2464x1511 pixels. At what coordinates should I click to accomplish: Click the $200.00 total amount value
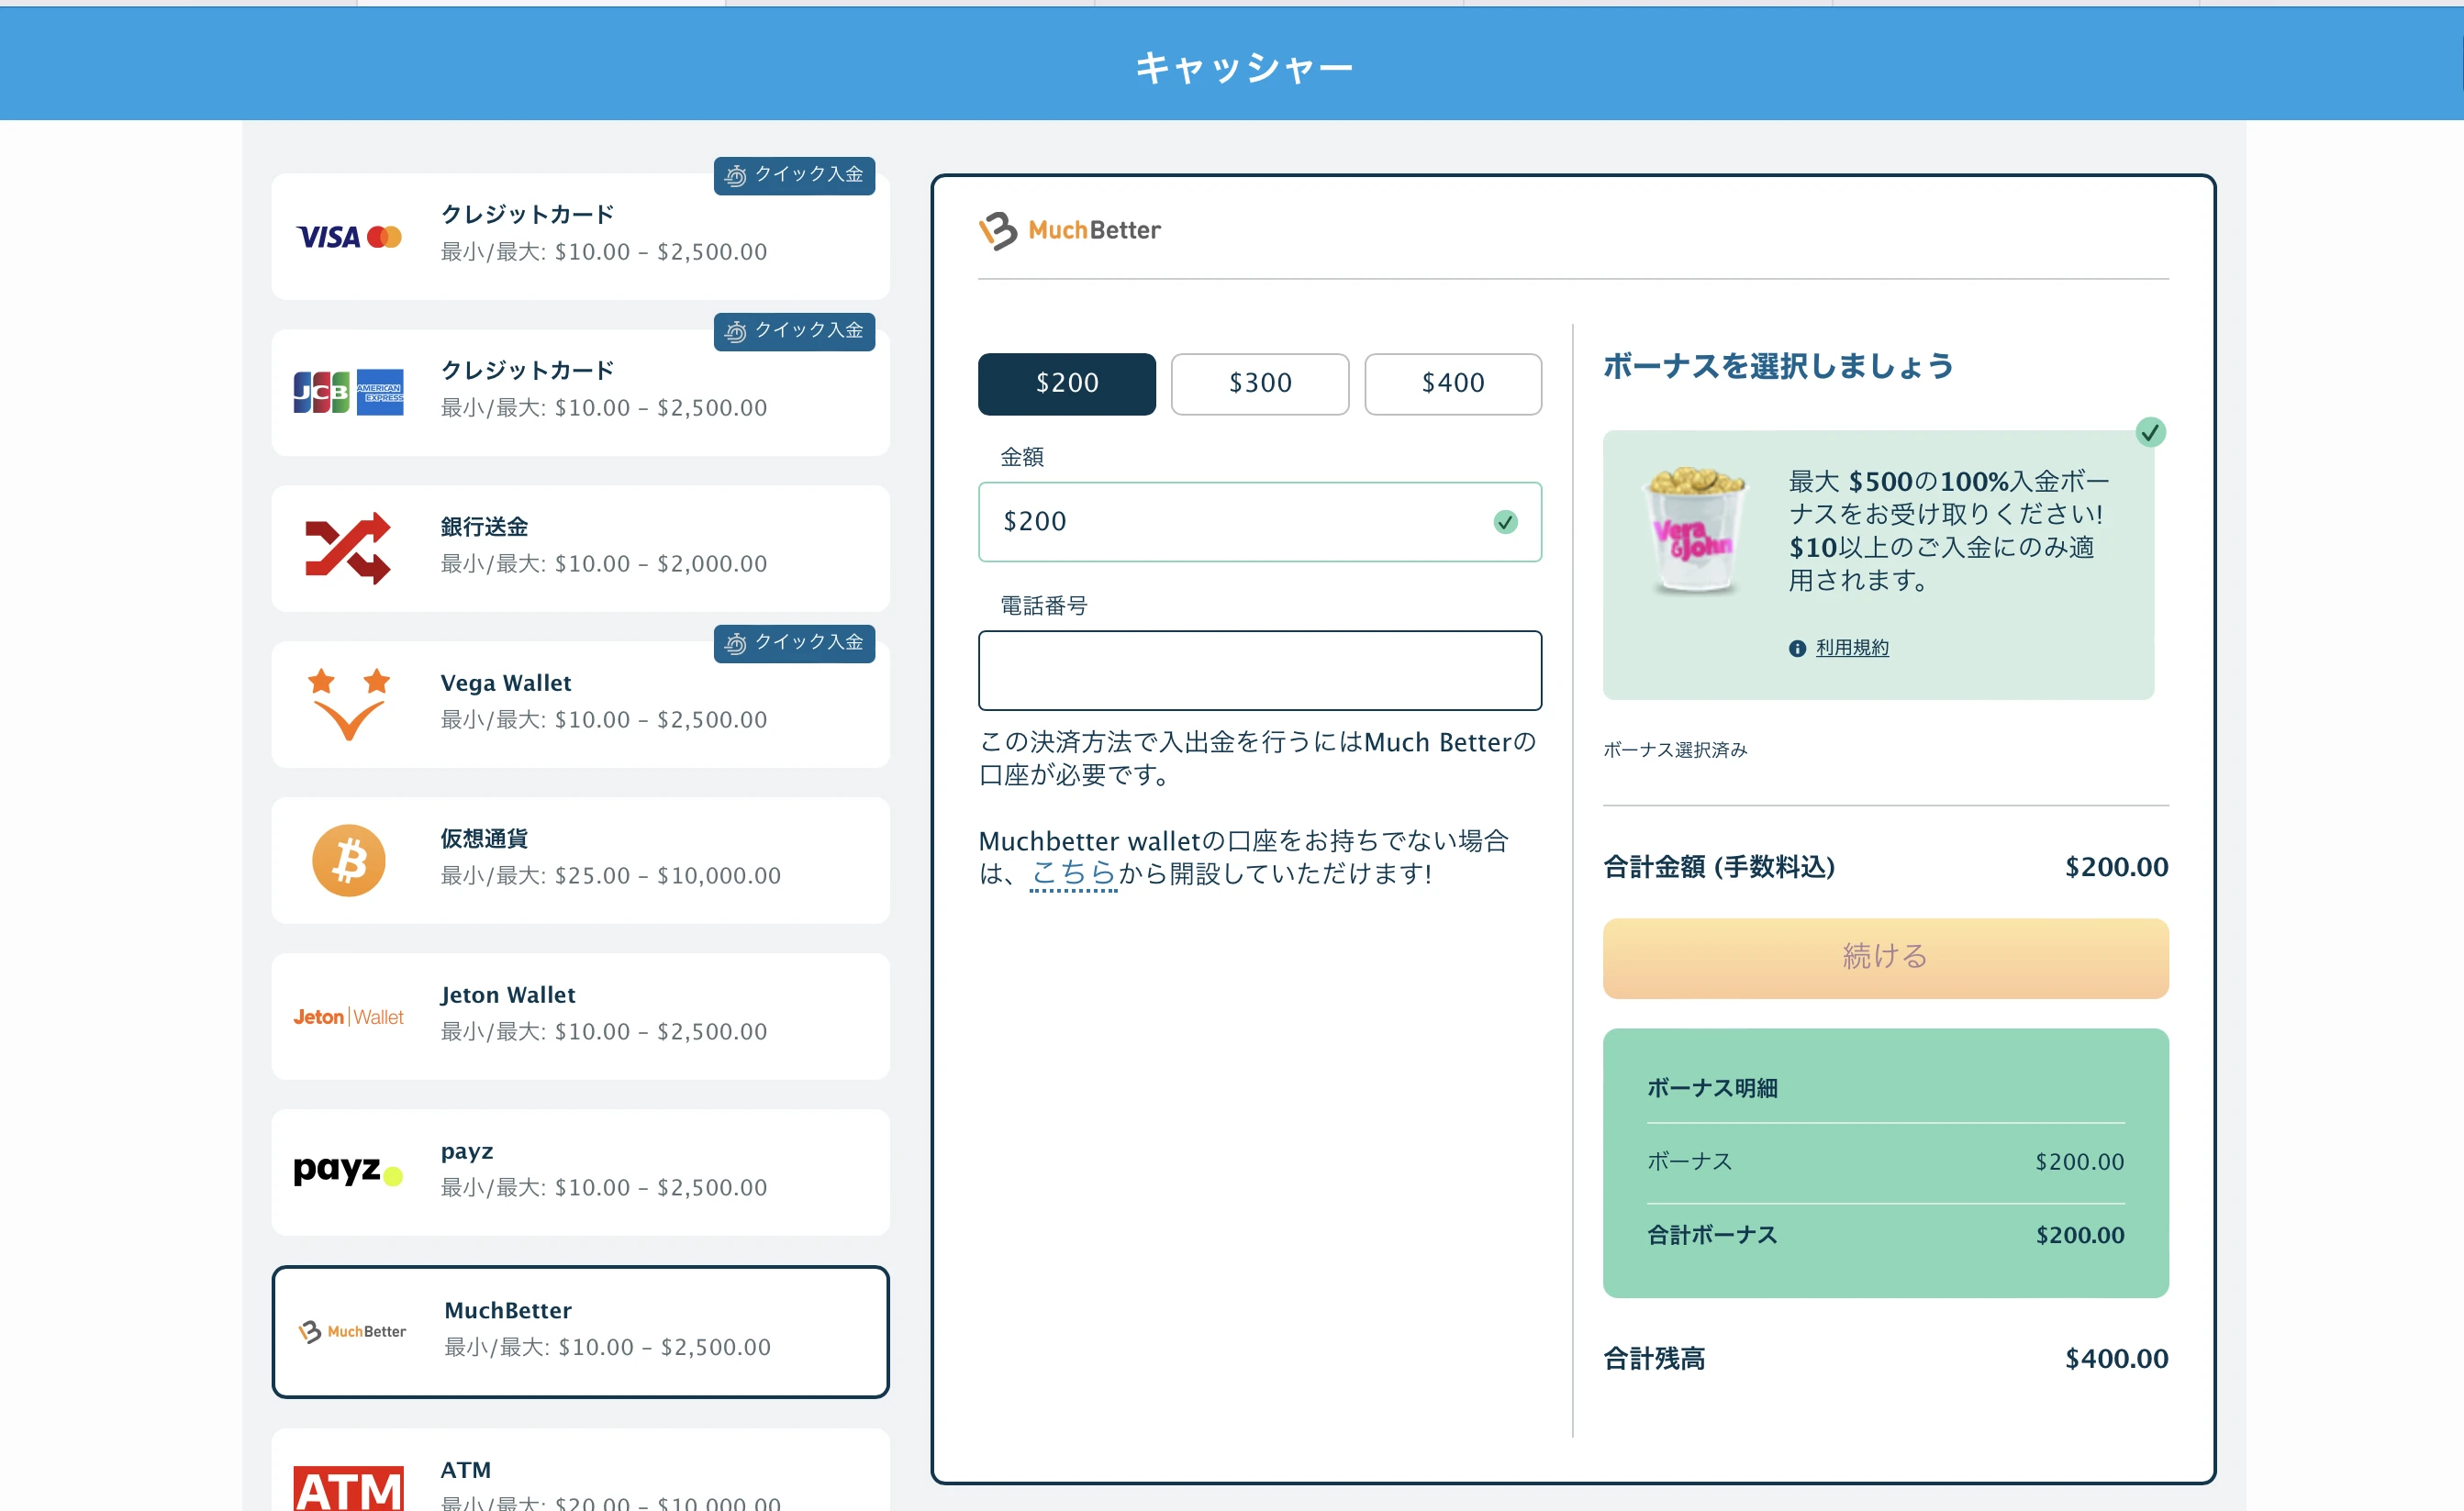(x=2117, y=867)
